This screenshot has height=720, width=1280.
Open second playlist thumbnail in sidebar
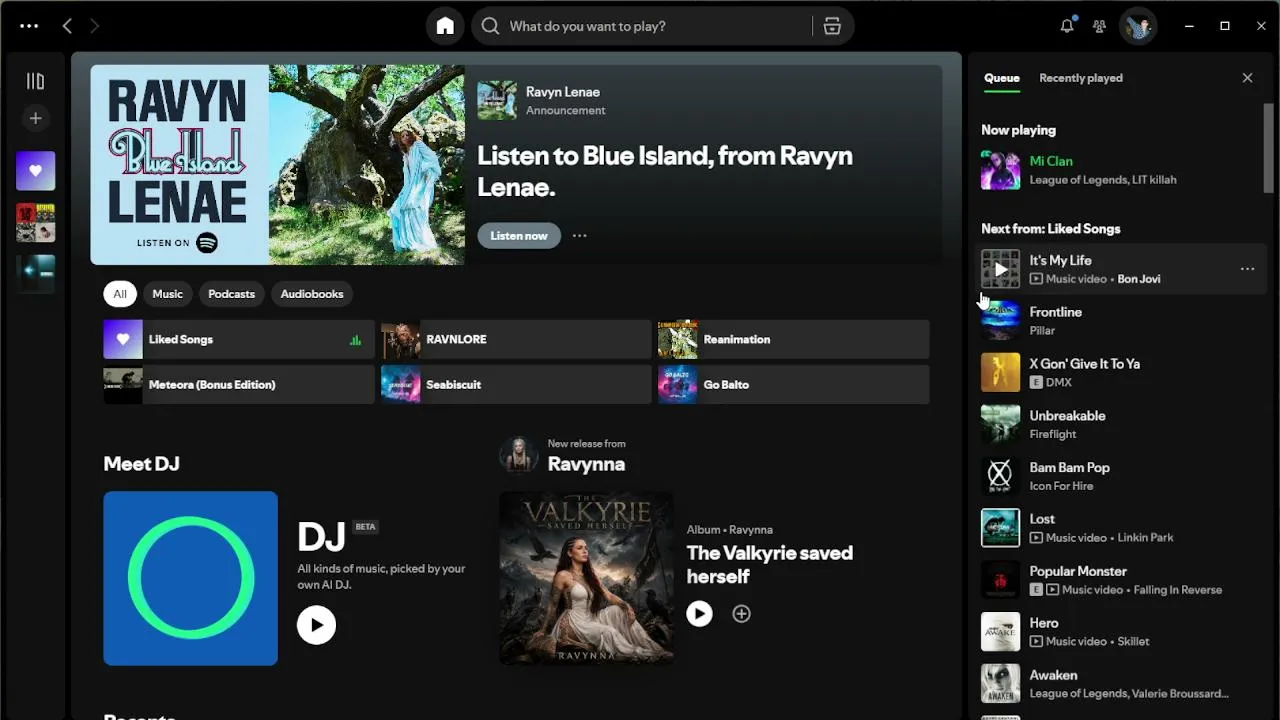pyautogui.click(x=35, y=223)
